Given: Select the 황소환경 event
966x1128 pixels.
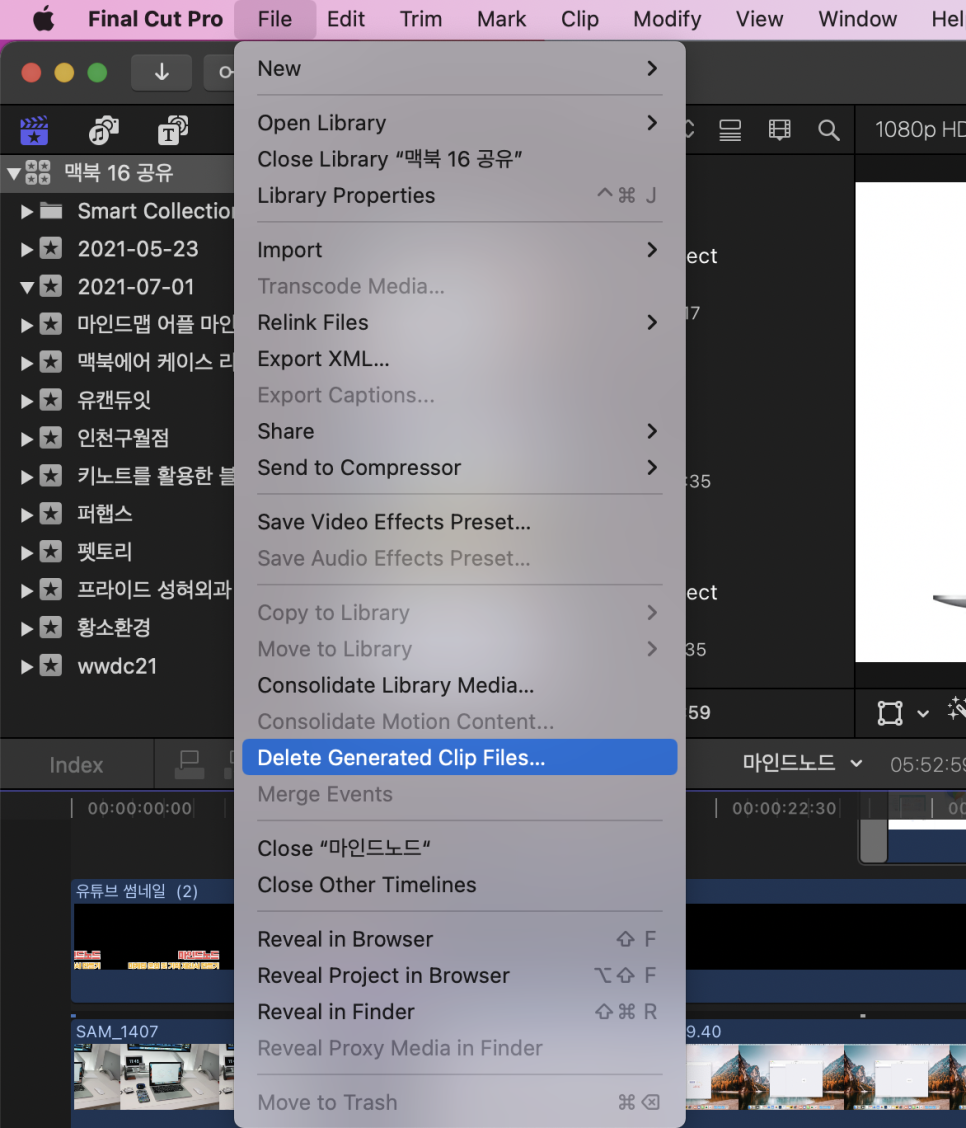Looking at the screenshot, I should tap(114, 627).
